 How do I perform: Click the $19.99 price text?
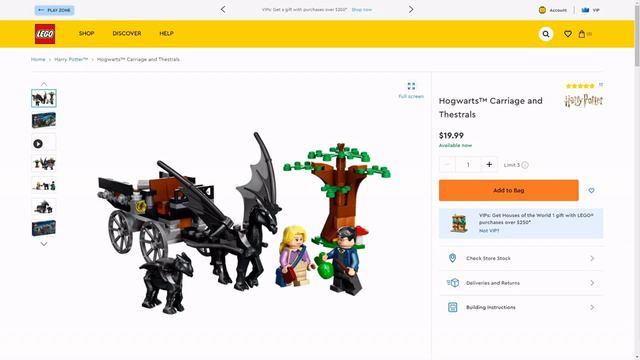(x=451, y=136)
